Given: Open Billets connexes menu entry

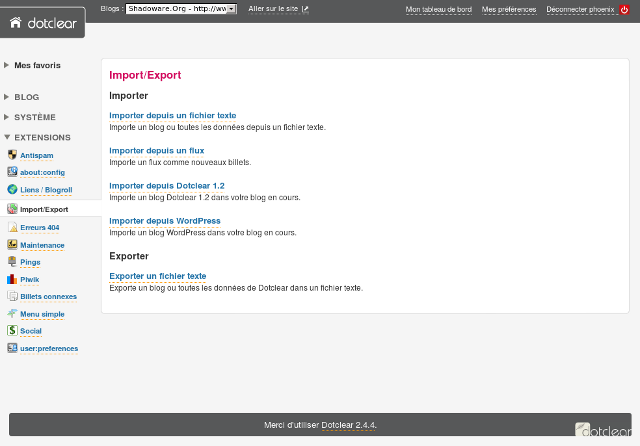Looking at the screenshot, I should (49, 297).
